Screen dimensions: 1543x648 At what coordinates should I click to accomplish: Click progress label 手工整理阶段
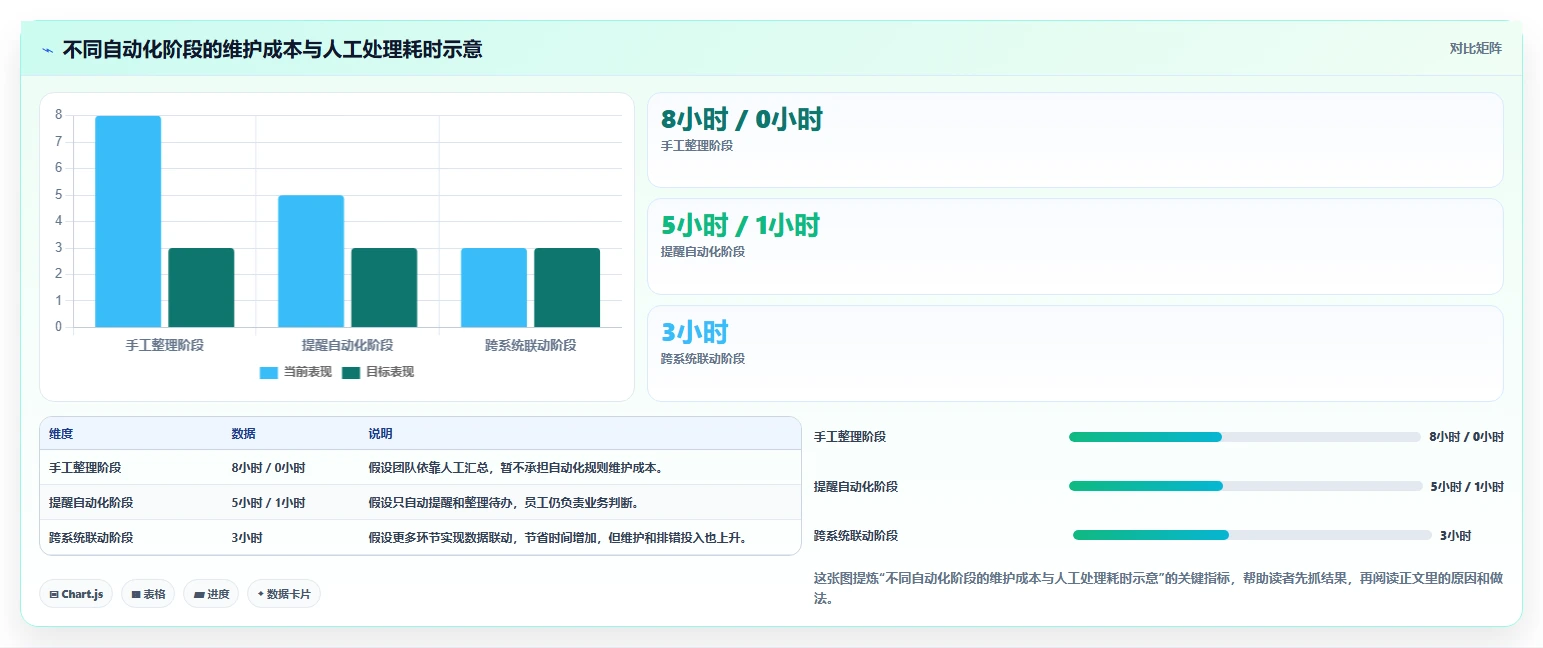[x=850, y=437]
